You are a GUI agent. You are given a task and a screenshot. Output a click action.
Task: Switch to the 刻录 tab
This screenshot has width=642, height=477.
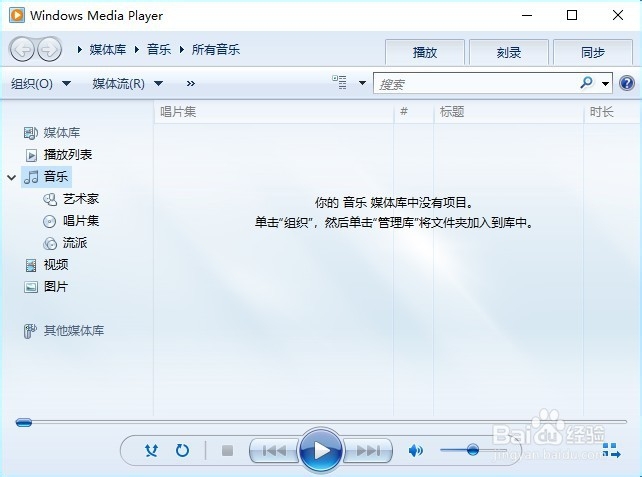[509, 52]
